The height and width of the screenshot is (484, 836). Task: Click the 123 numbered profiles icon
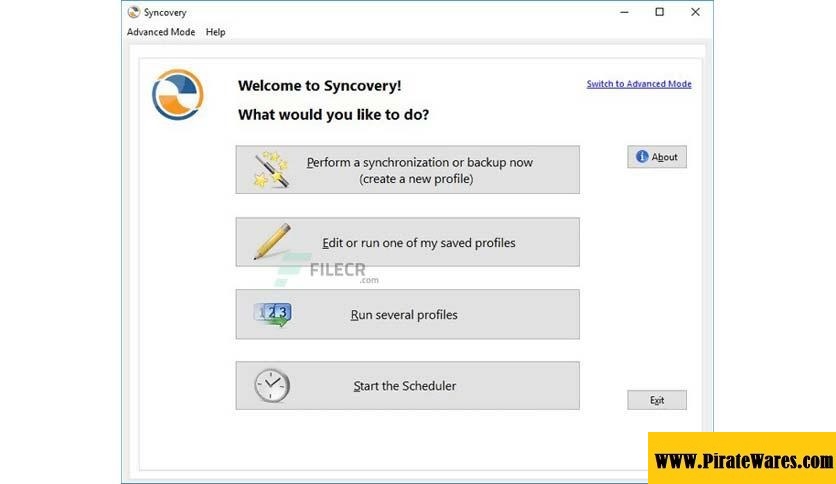click(x=271, y=314)
